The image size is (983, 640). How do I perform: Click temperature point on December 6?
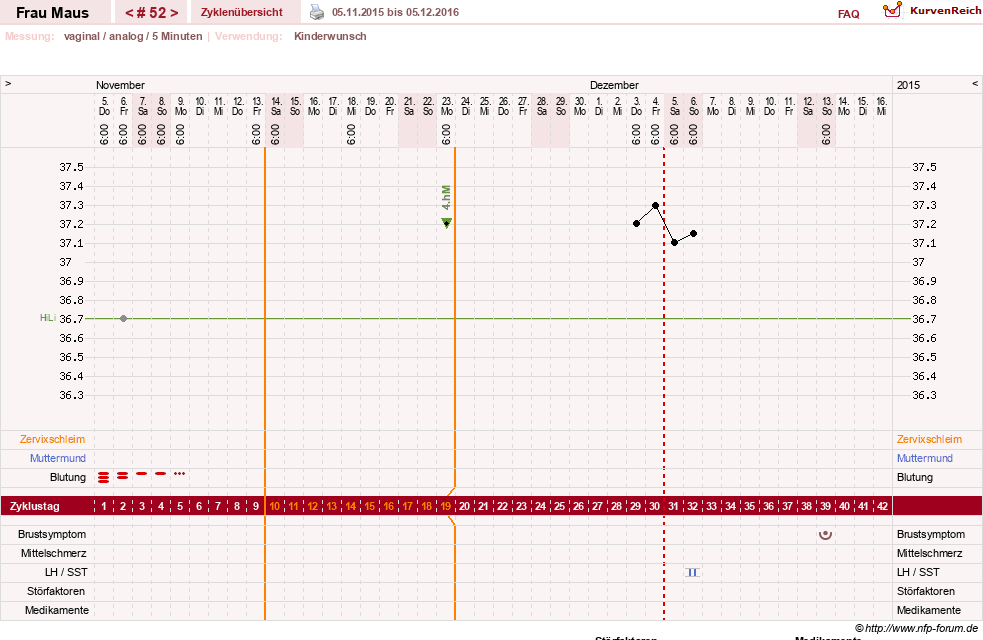coord(693,233)
